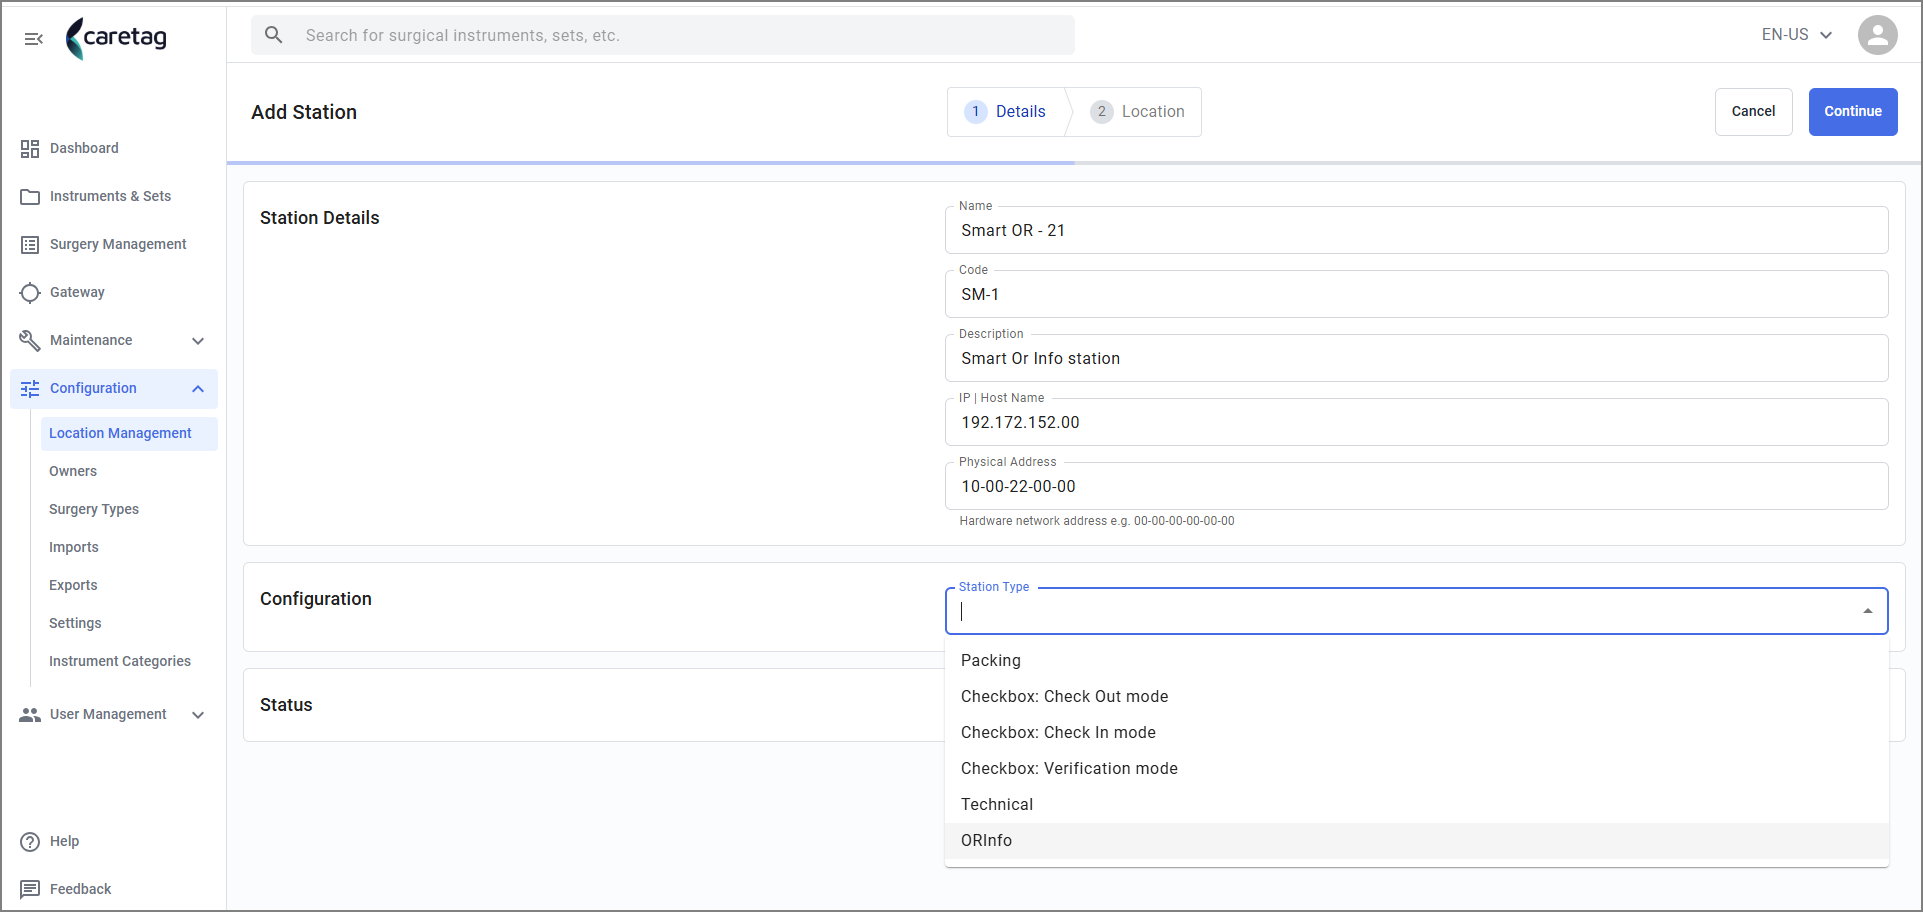1923x912 pixels.
Task: Collapse the sidebar with the menu icon
Action: coord(33,38)
